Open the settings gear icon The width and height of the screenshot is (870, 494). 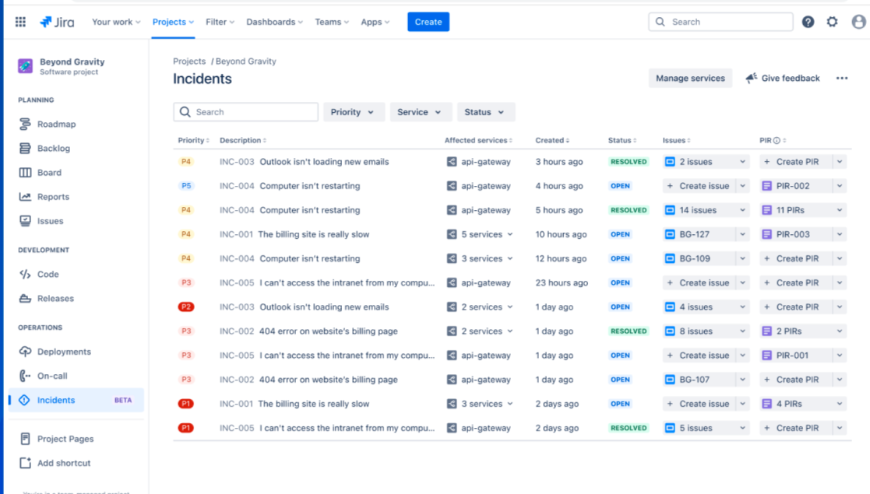832,22
